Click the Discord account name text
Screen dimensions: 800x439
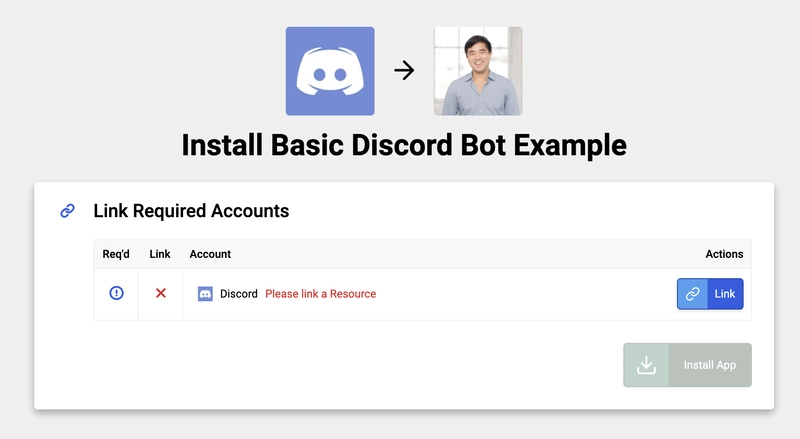click(238, 294)
